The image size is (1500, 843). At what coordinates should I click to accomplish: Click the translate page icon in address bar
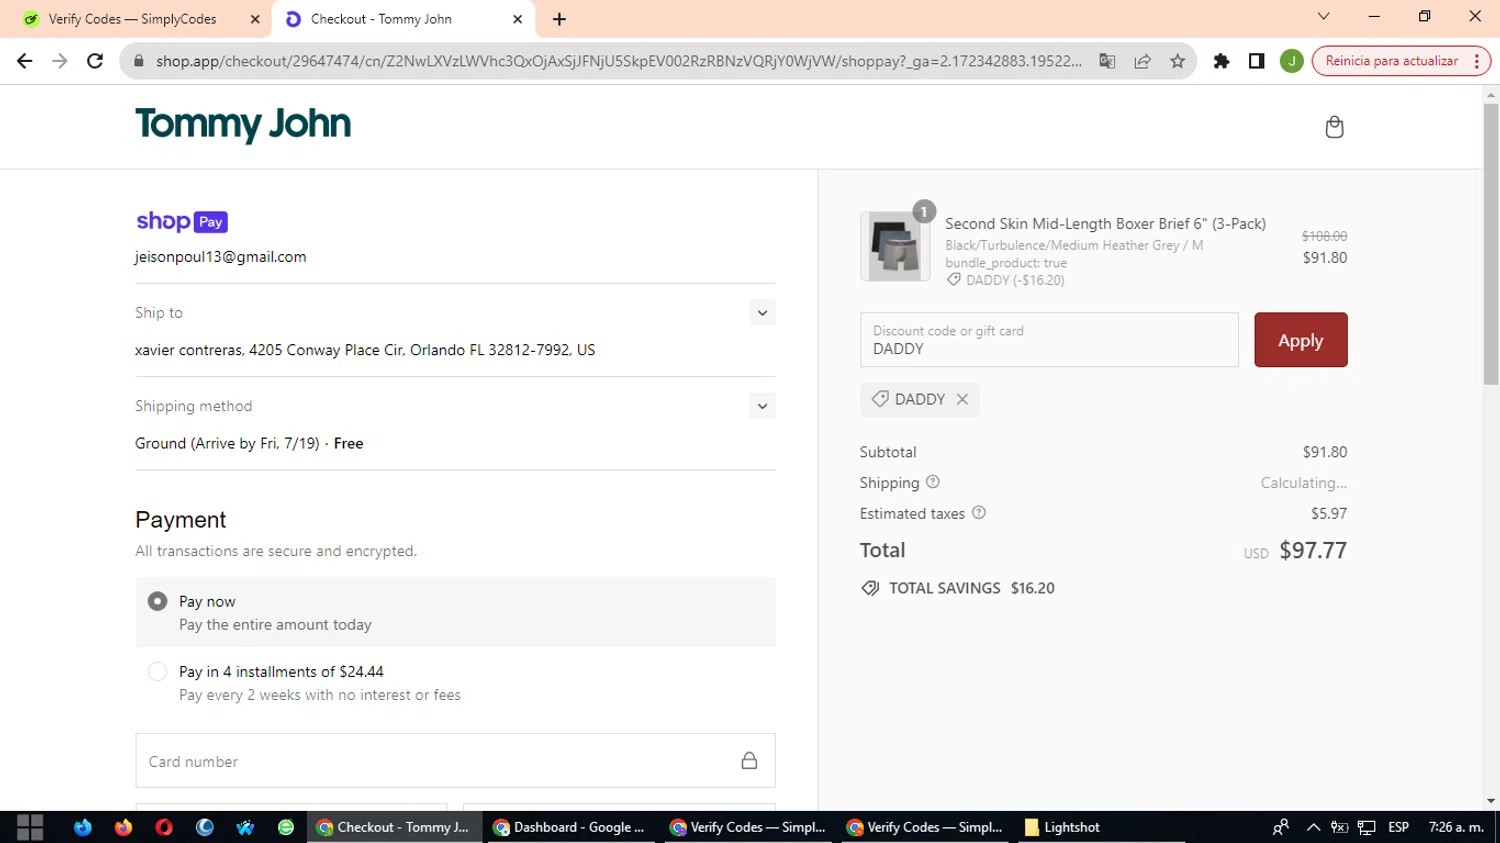[x=1107, y=61]
